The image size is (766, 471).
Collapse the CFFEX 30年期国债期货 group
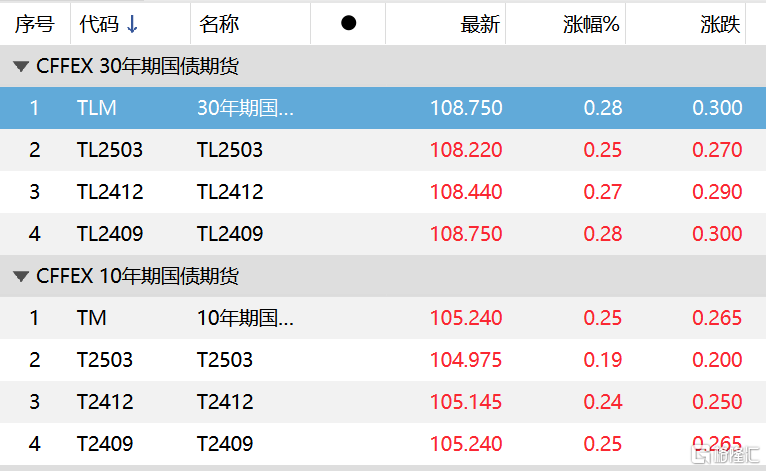[x=21, y=66]
